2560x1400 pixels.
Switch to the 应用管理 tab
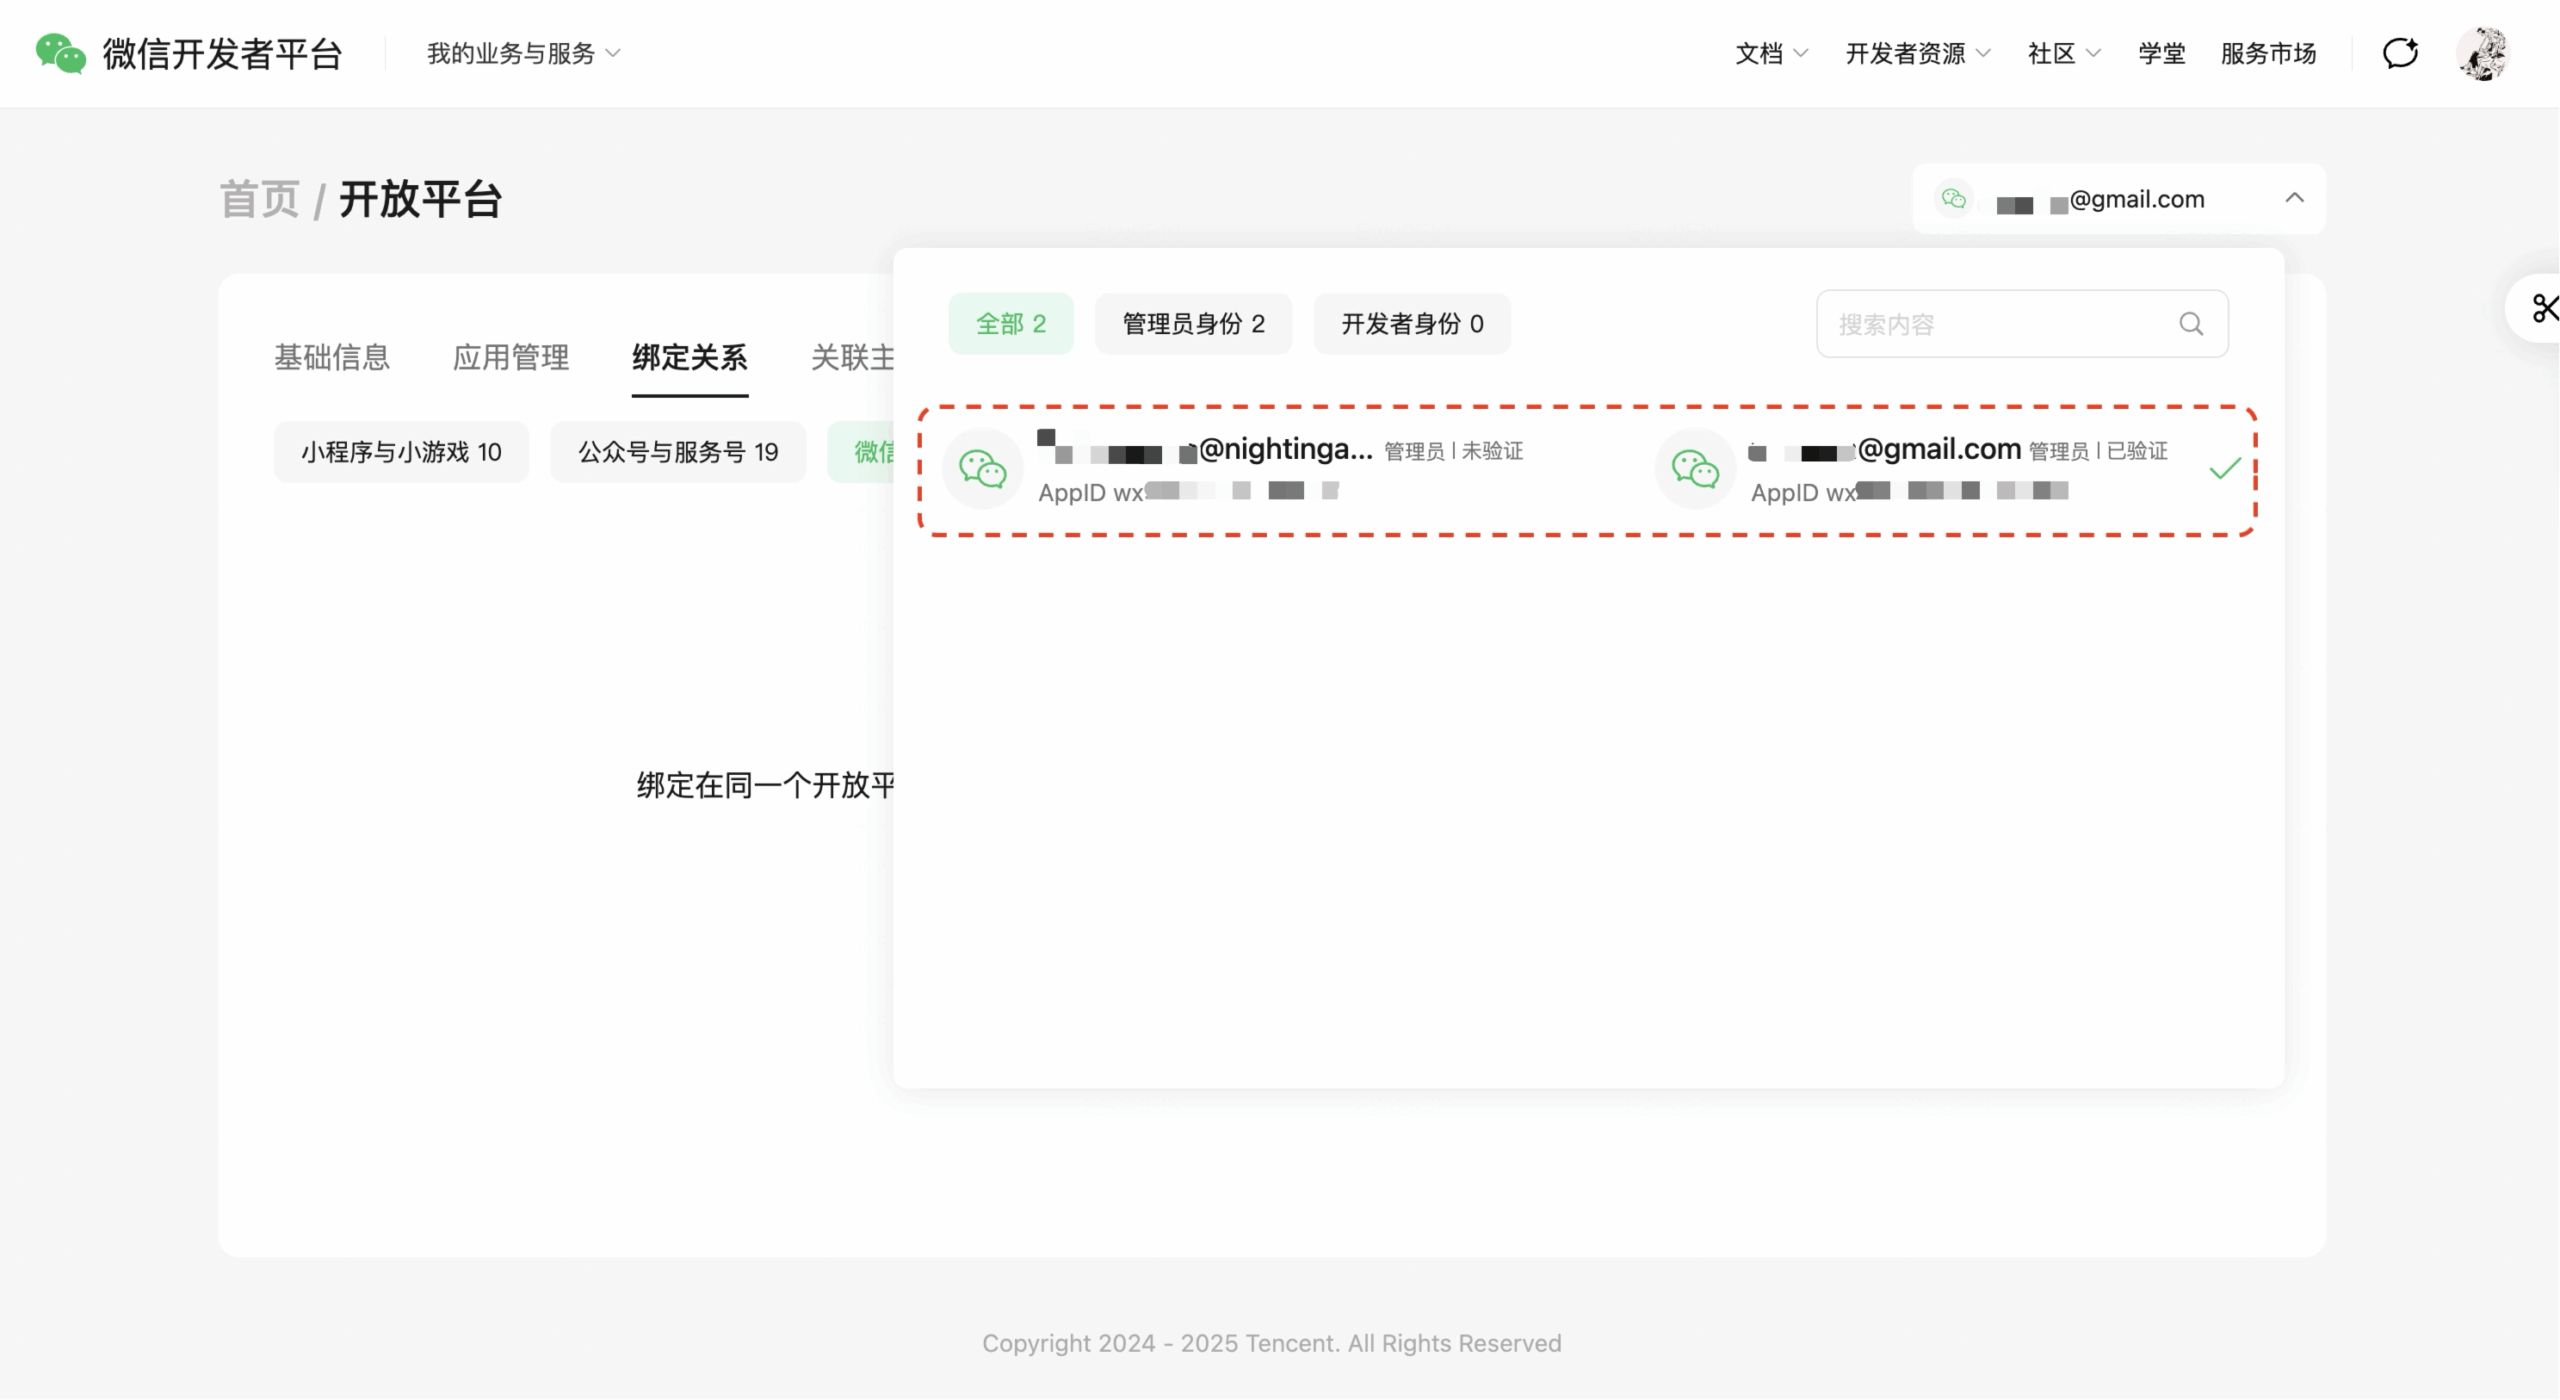(x=511, y=357)
